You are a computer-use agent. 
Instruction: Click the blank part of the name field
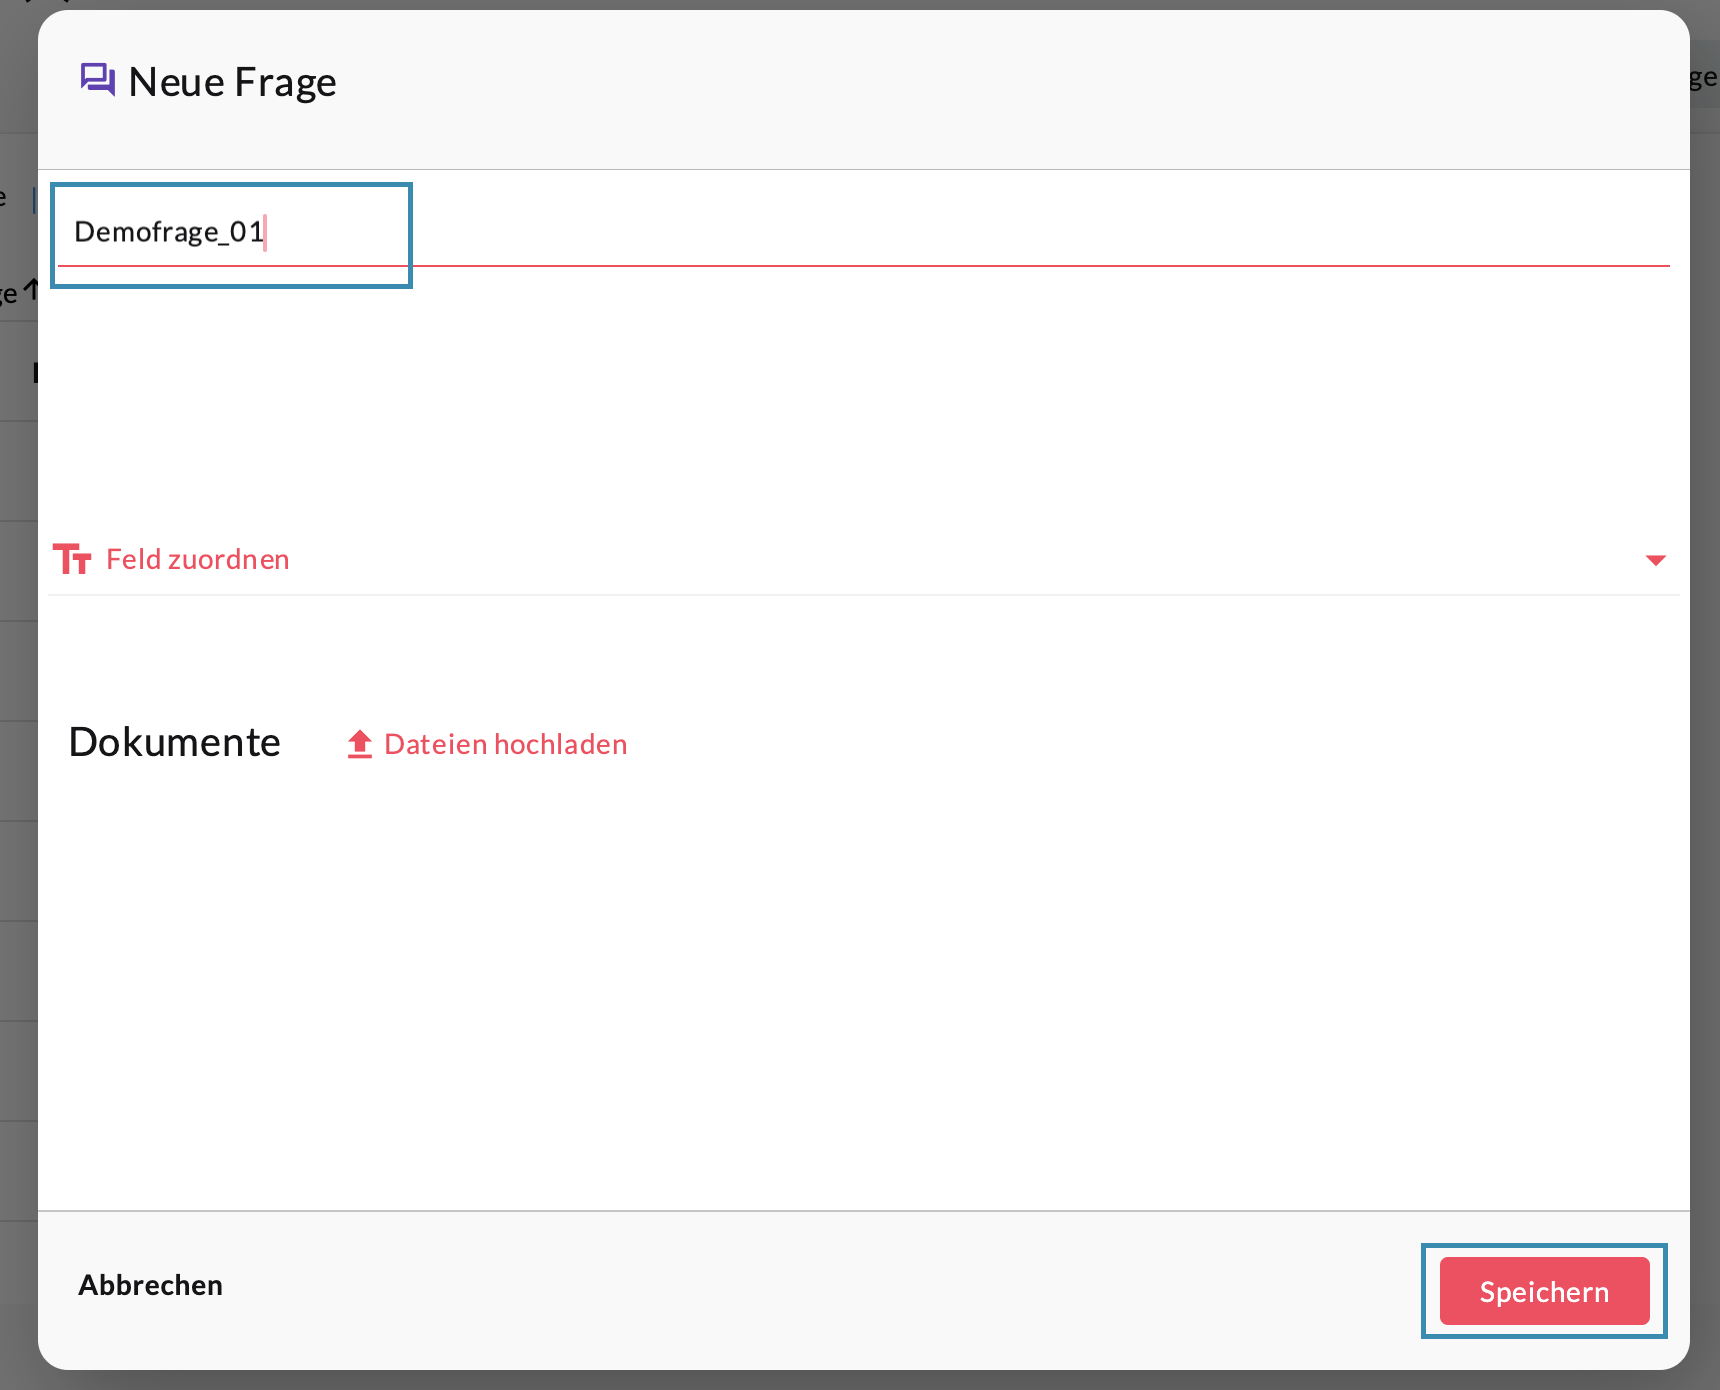click(1000, 232)
